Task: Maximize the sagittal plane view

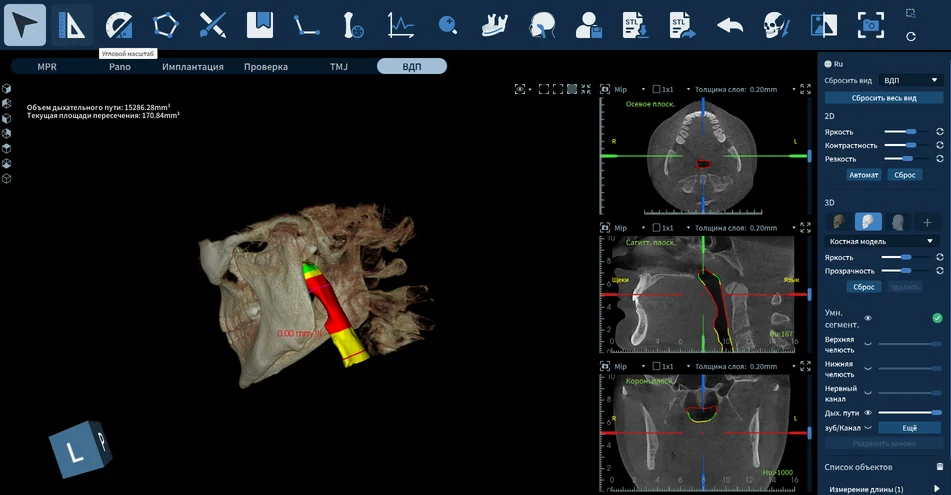Action: point(805,227)
